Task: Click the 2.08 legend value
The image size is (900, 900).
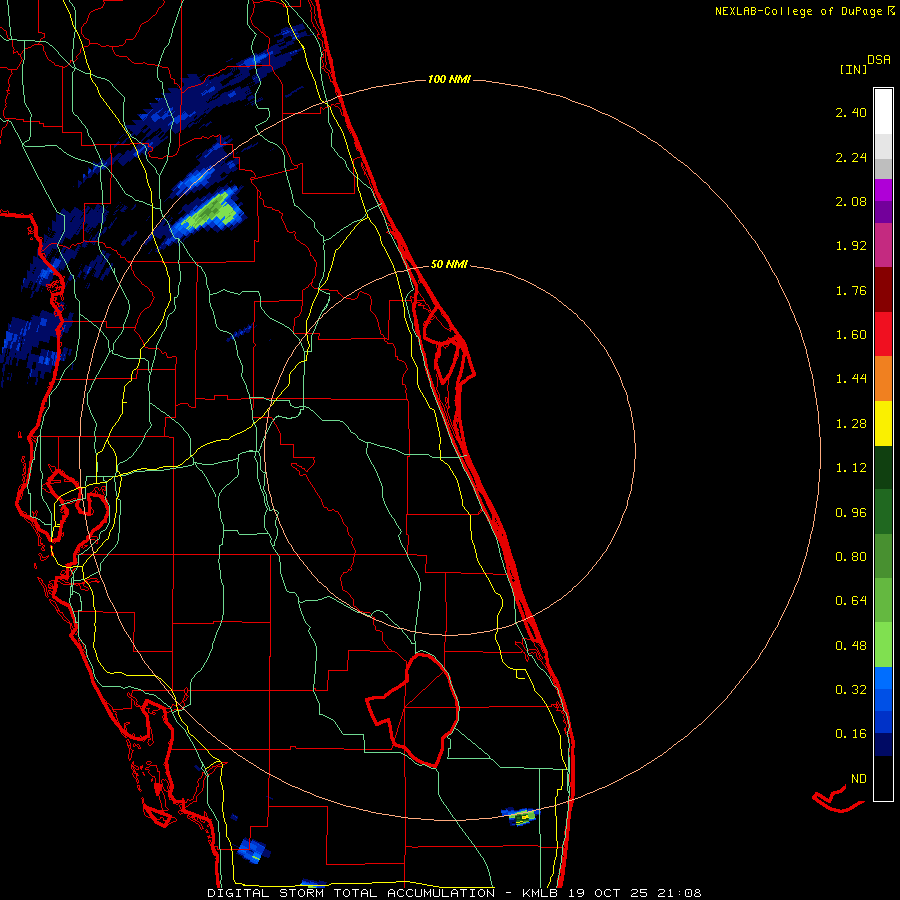Action: (x=851, y=202)
